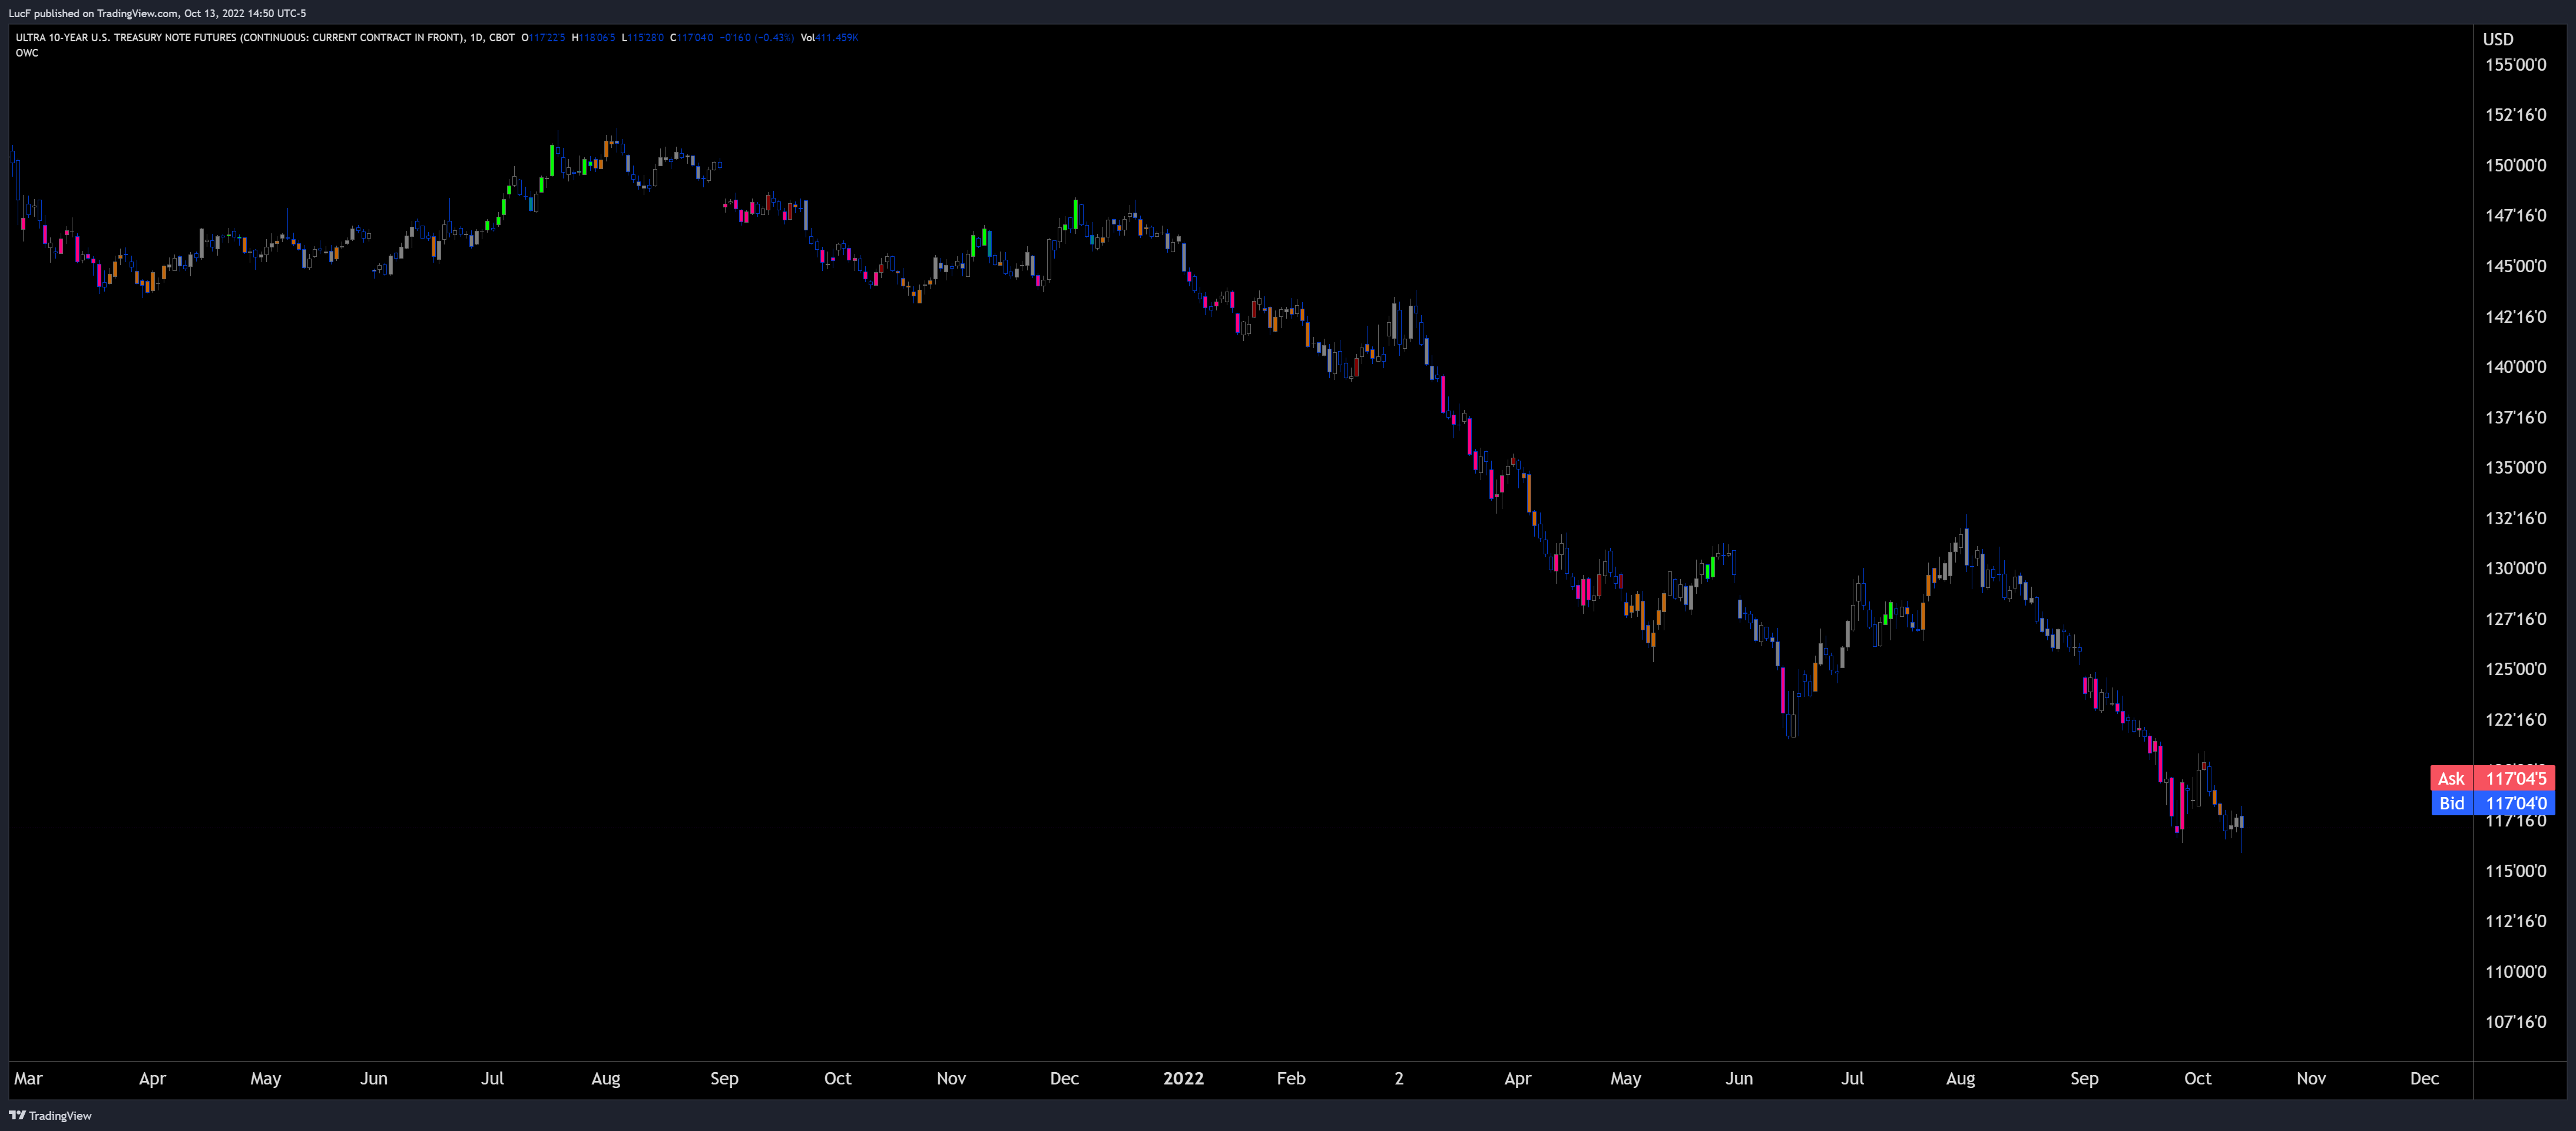Click the Feb label on time axis
Viewport: 2576px width, 1131px height.
click(1291, 1079)
